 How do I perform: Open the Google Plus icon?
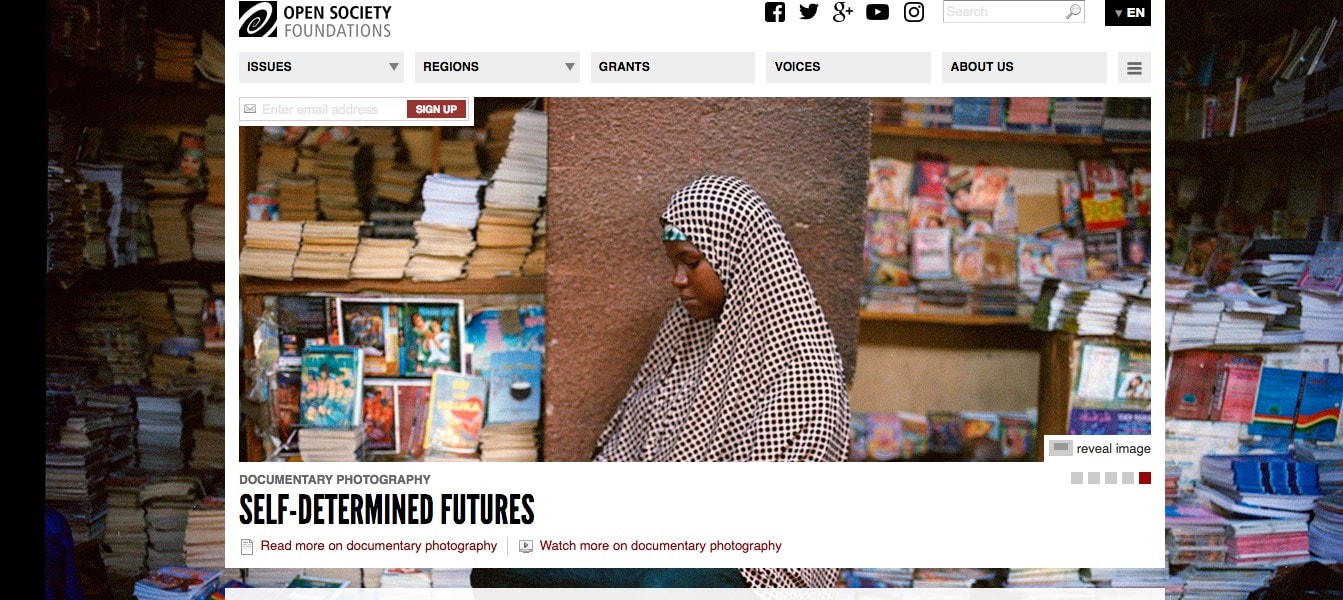pyautogui.click(x=843, y=12)
